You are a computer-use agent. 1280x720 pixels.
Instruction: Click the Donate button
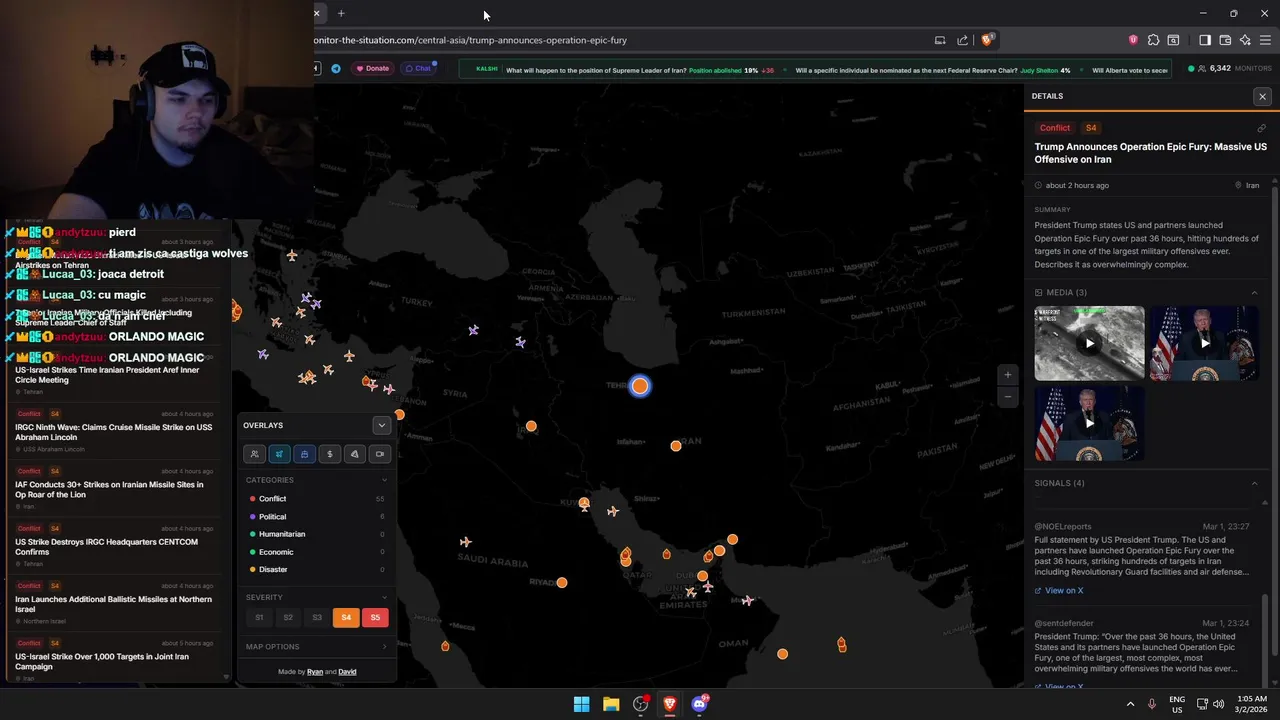tap(372, 68)
